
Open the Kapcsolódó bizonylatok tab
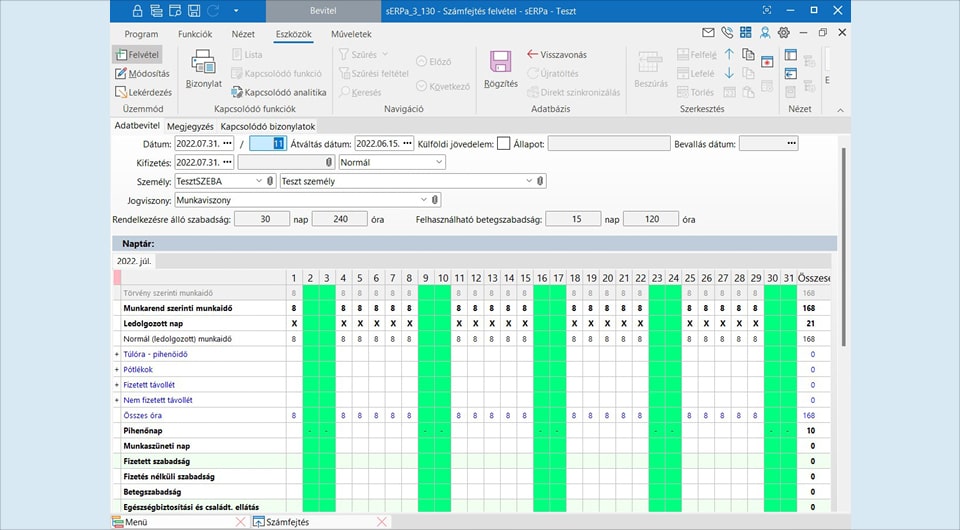(268, 127)
